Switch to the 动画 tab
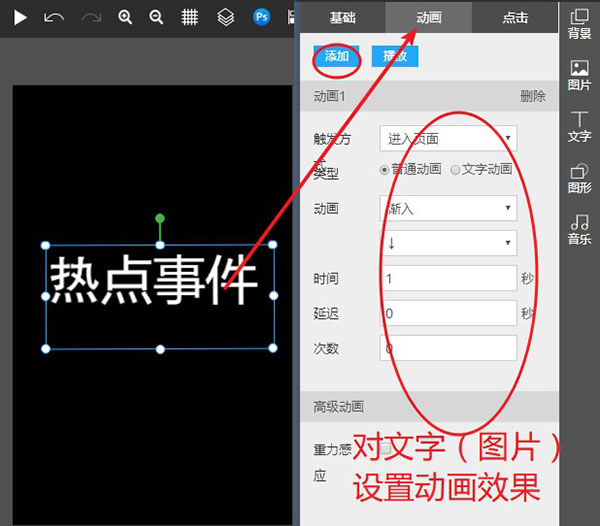This screenshot has height=526, width=600. [x=429, y=17]
